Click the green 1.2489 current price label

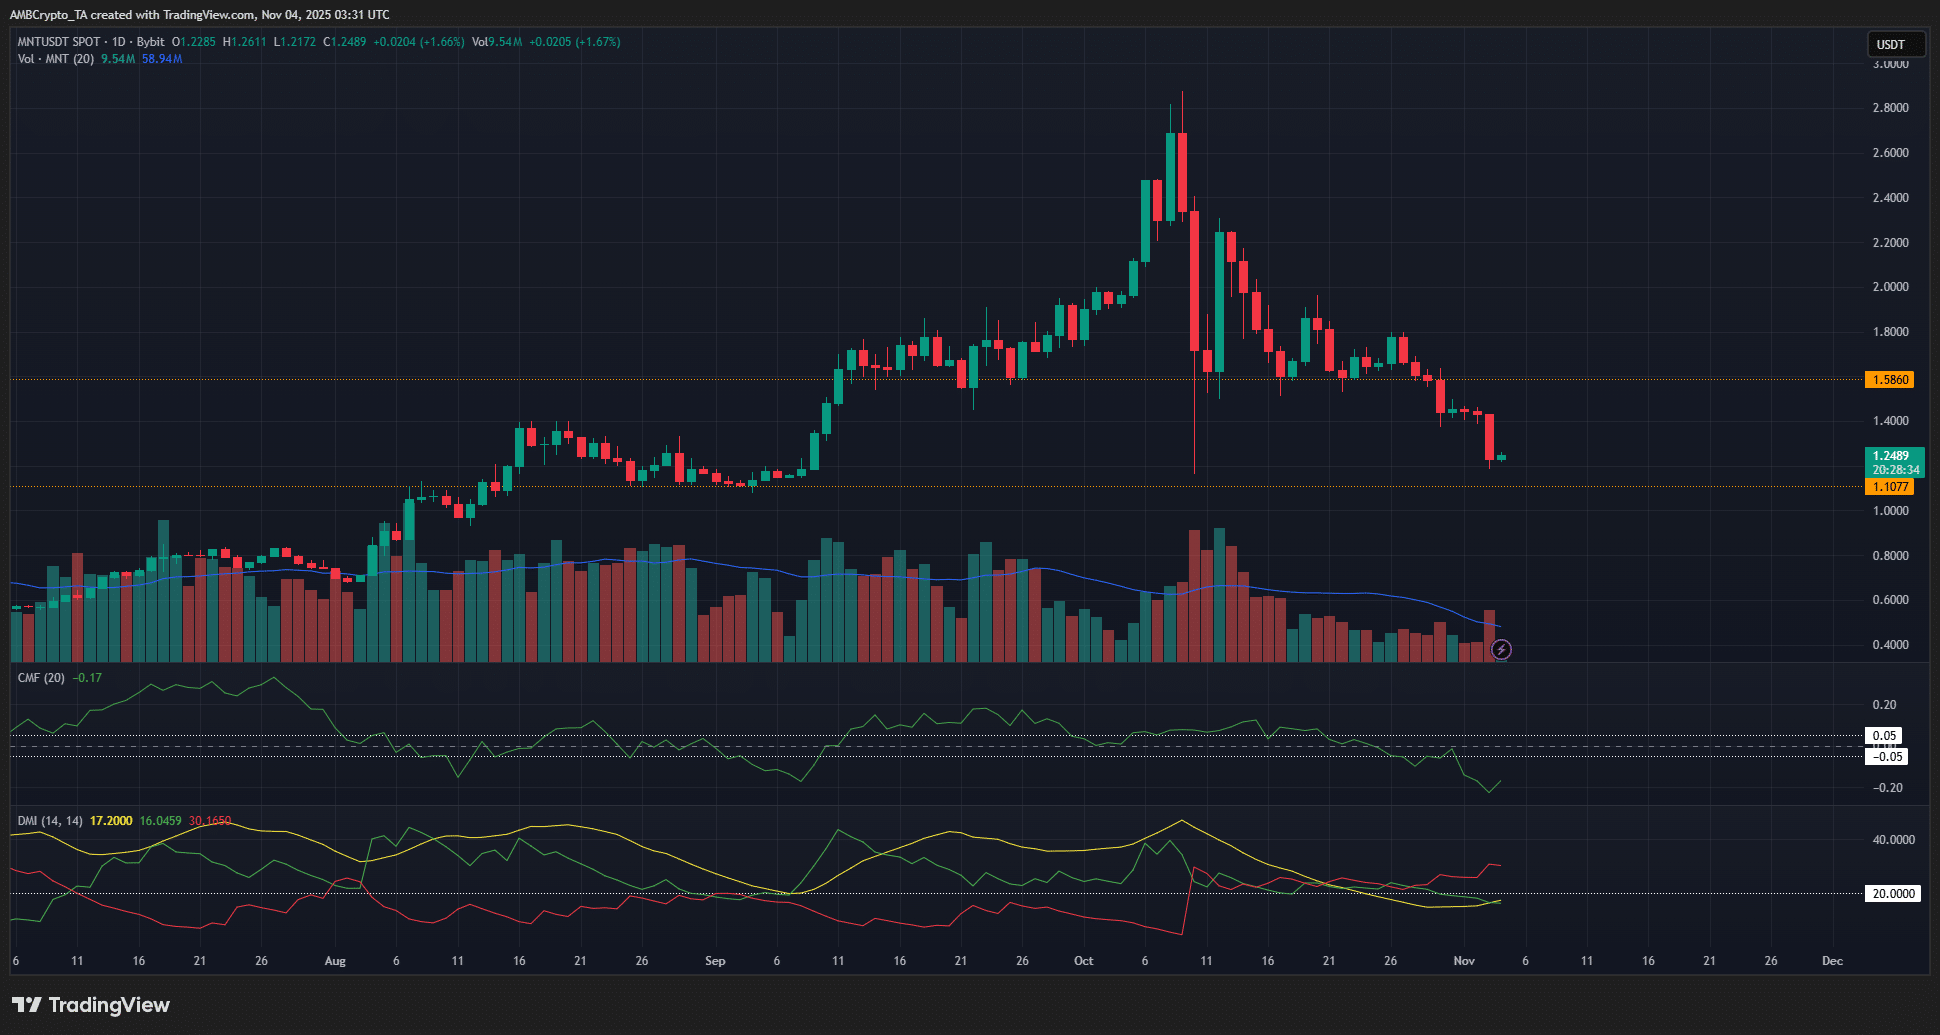click(x=1889, y=454)
